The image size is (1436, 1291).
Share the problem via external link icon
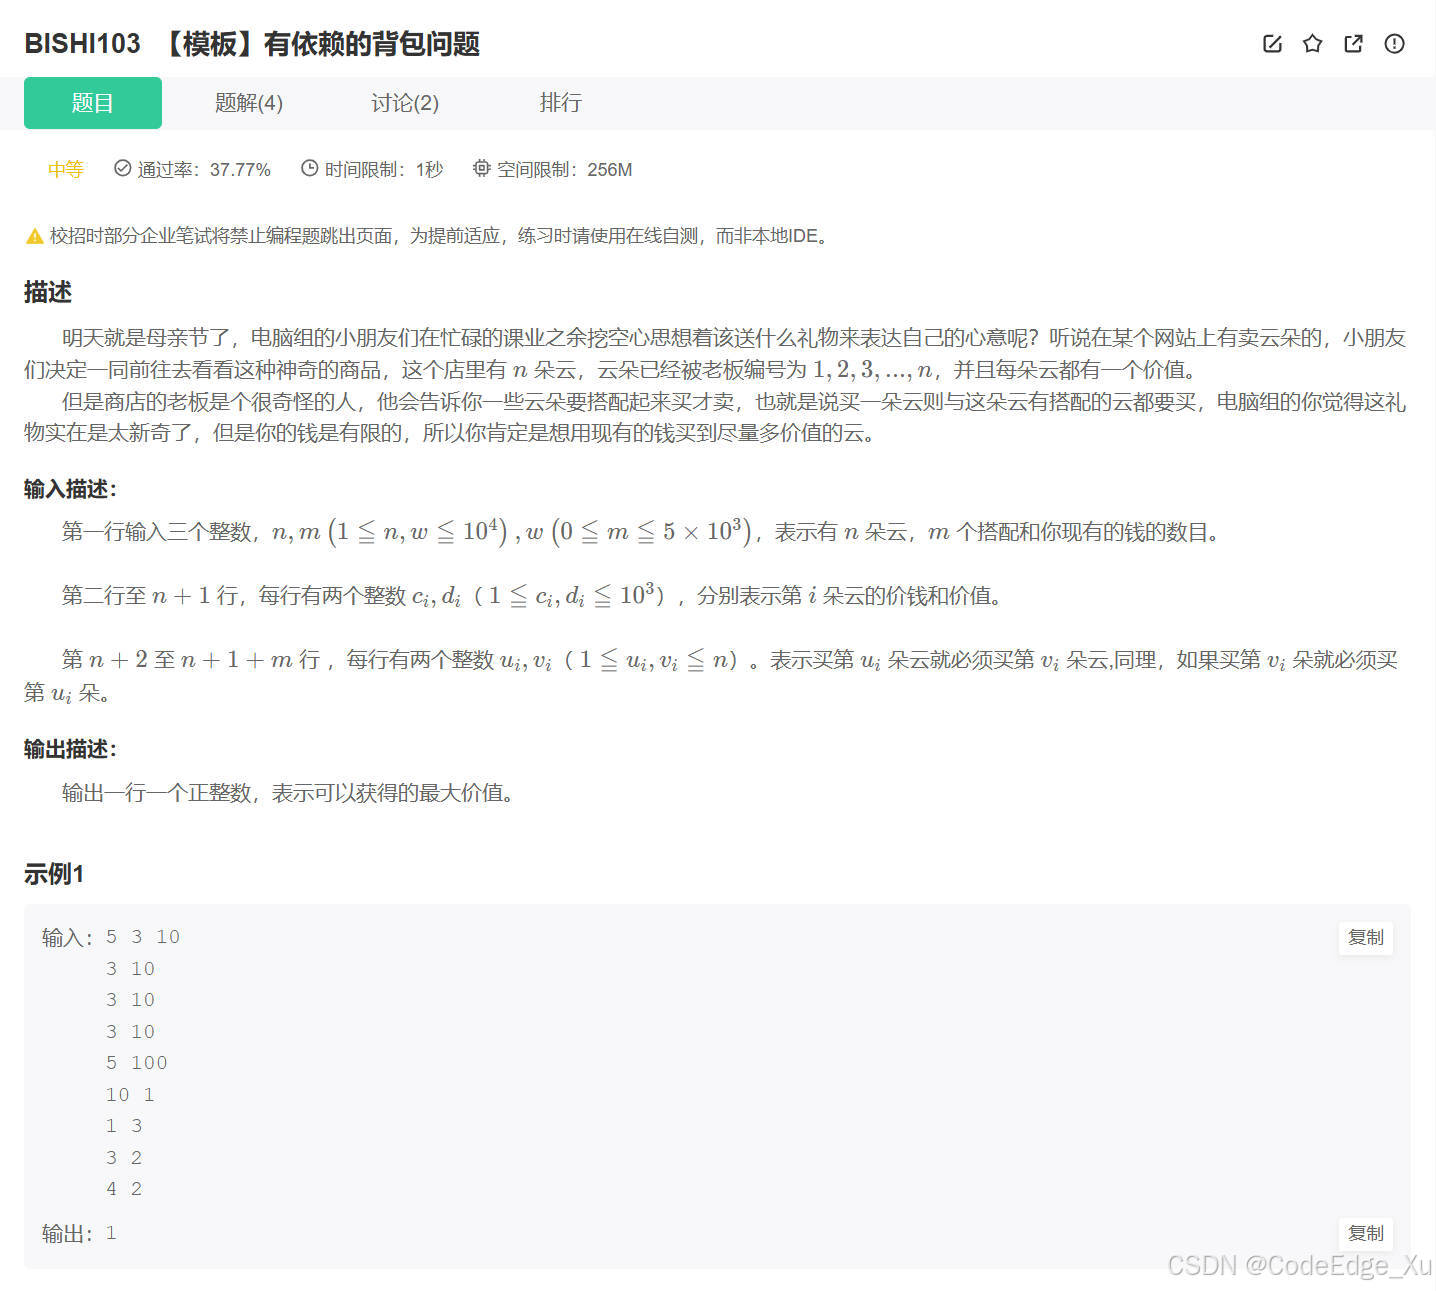pos(1353,44)
